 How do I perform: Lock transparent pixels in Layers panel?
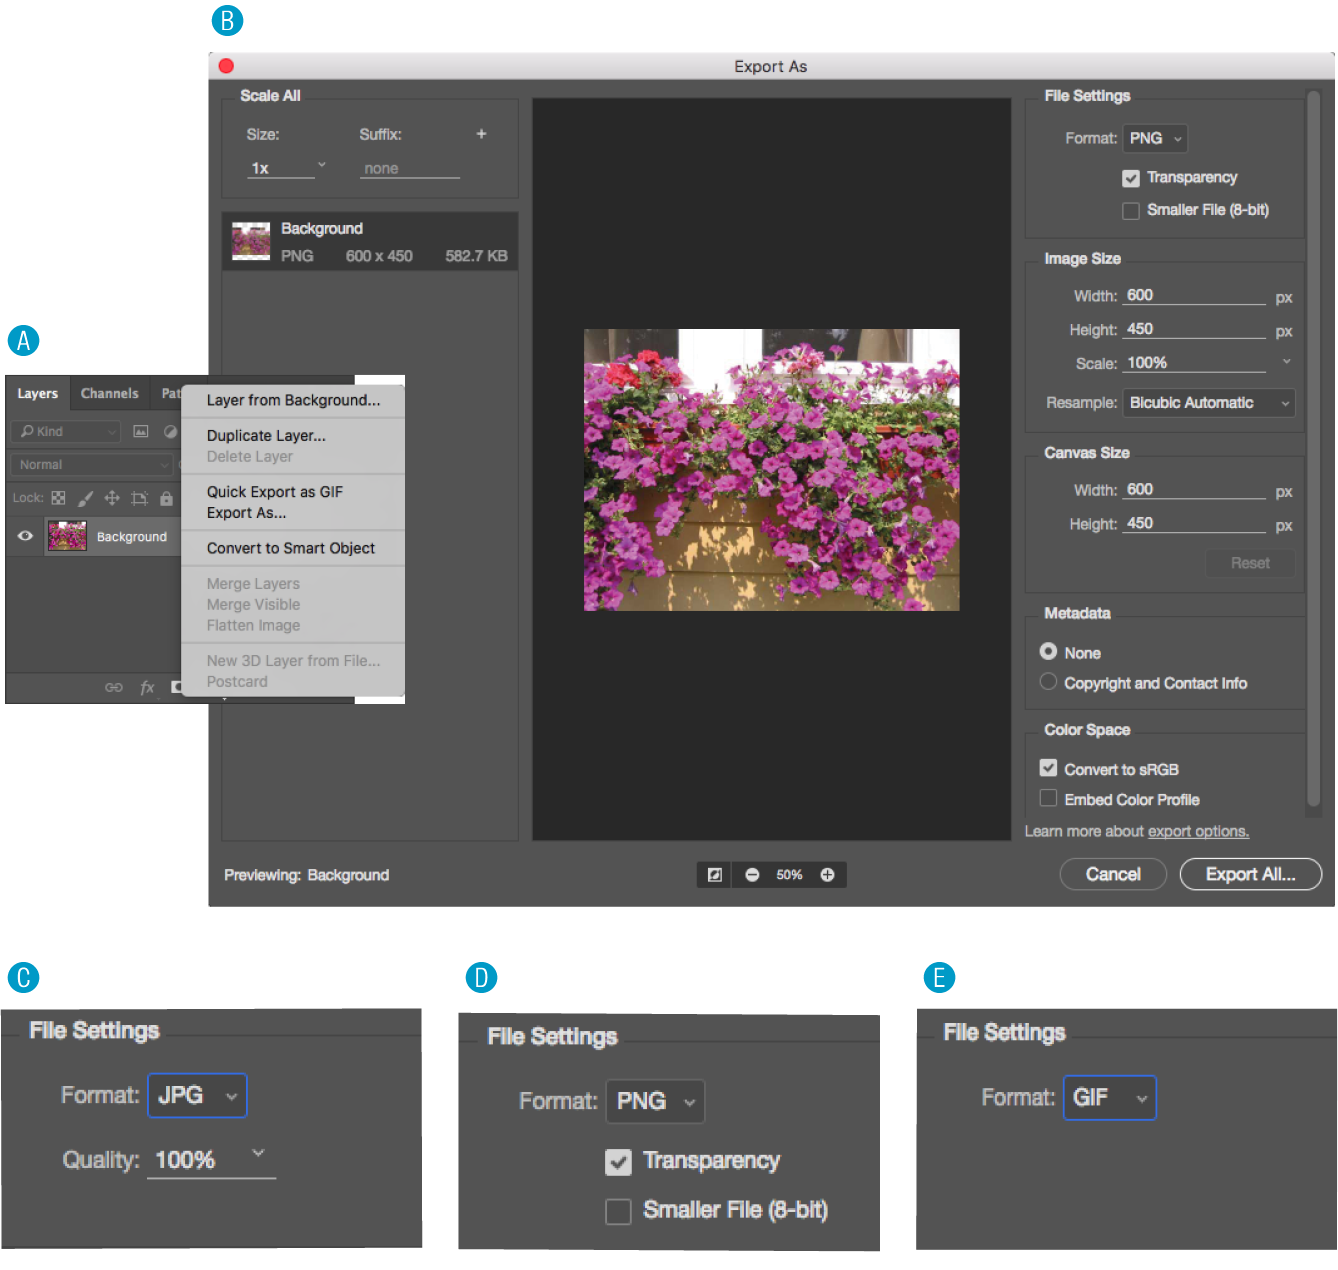(59, 498)
